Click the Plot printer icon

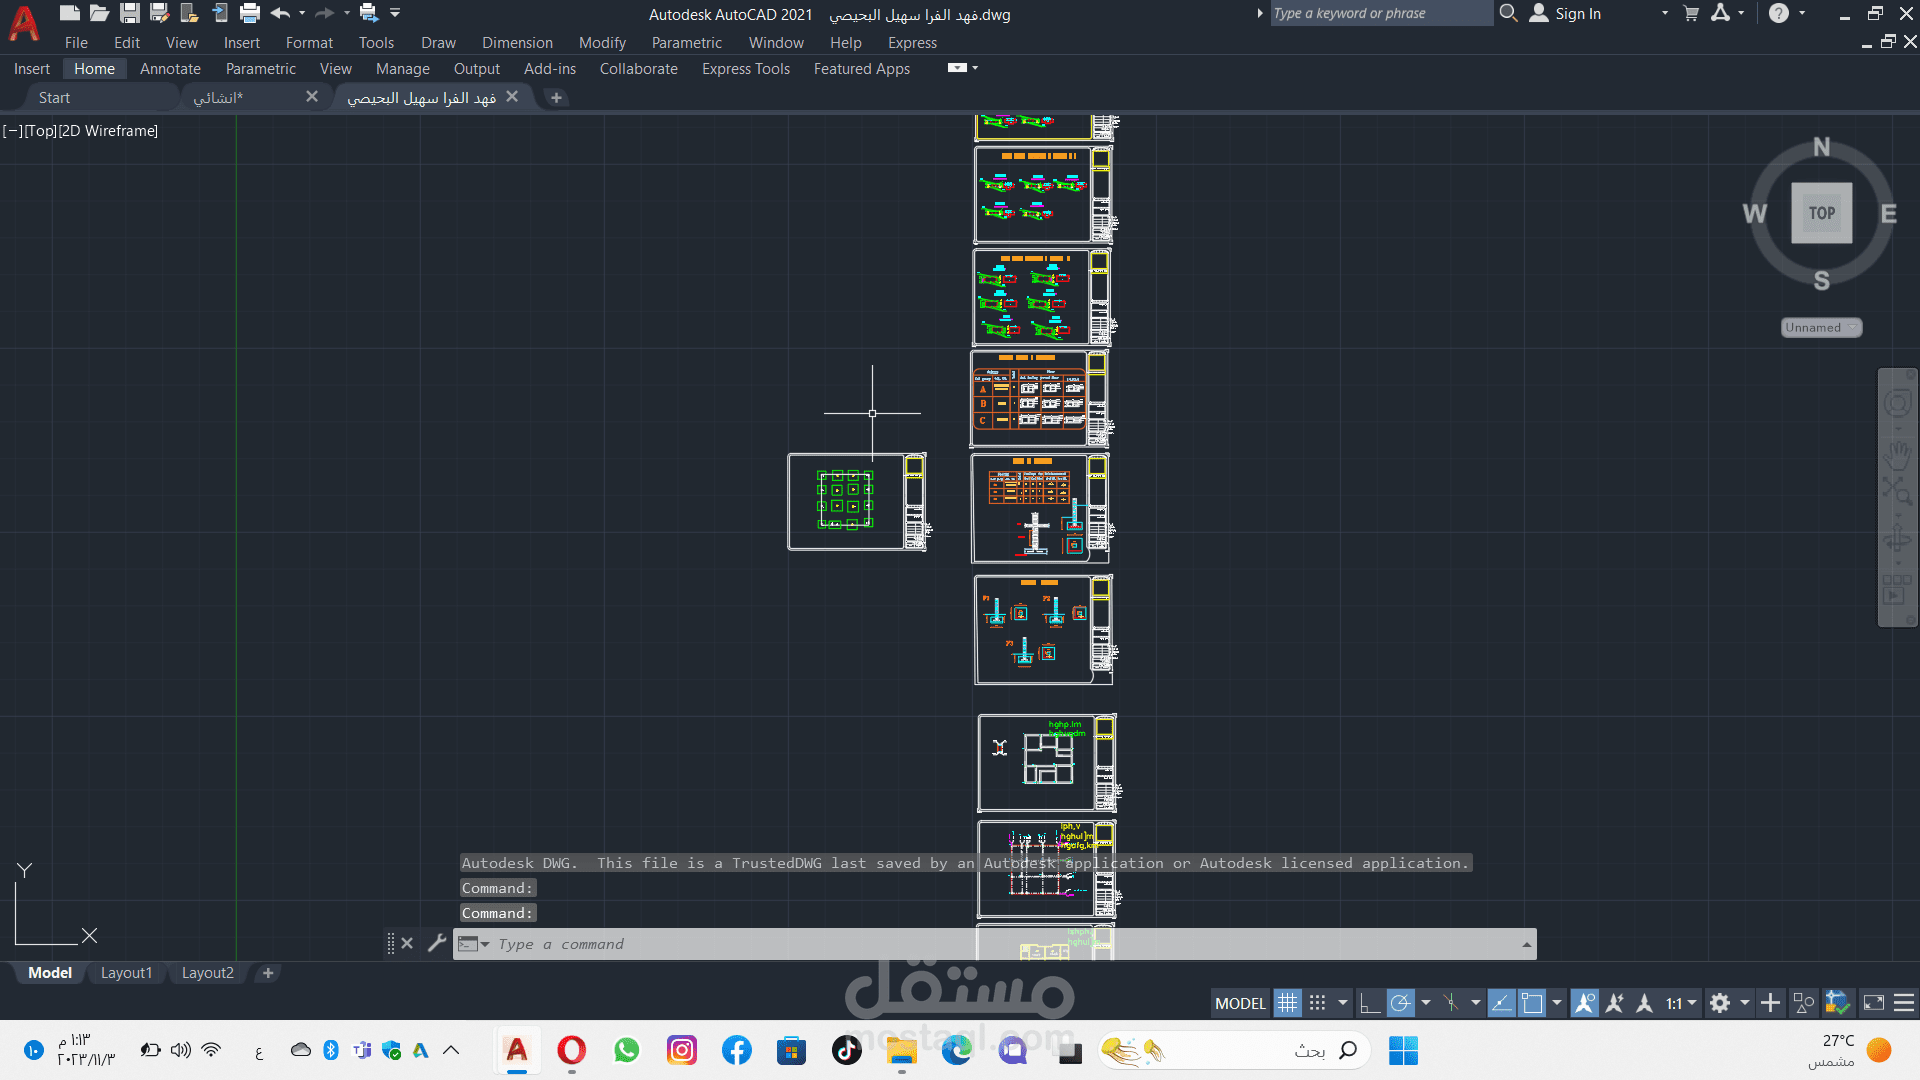pos(250,13)
